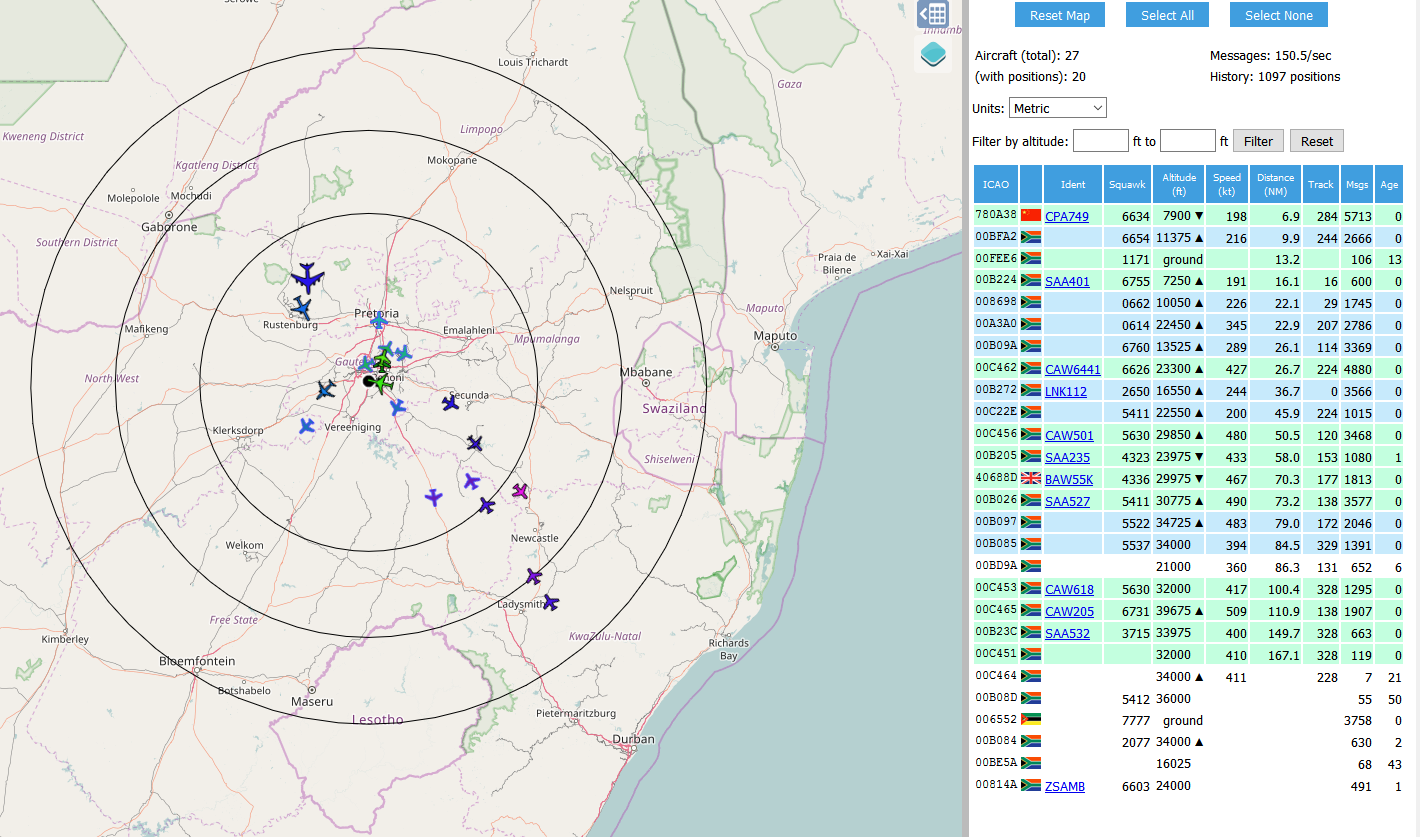Screen dimensions: 1420x837
Task: Focus the minimum altitude filter field
Action: tap(1101, 141)
